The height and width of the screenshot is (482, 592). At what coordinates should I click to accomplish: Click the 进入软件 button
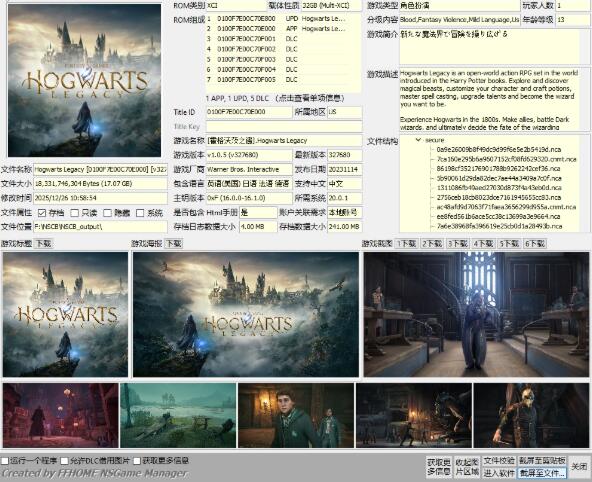pyautogui.click(x=499, y=473)
